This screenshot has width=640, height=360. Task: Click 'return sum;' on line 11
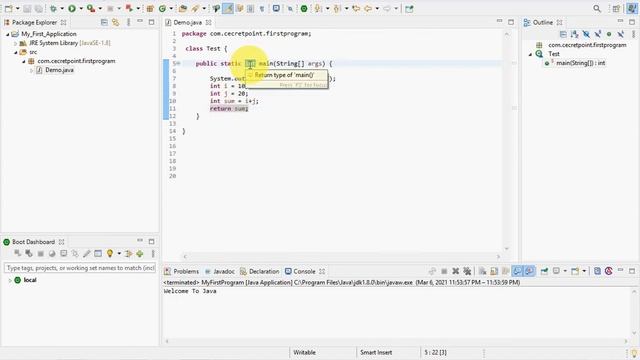(229, 109)
